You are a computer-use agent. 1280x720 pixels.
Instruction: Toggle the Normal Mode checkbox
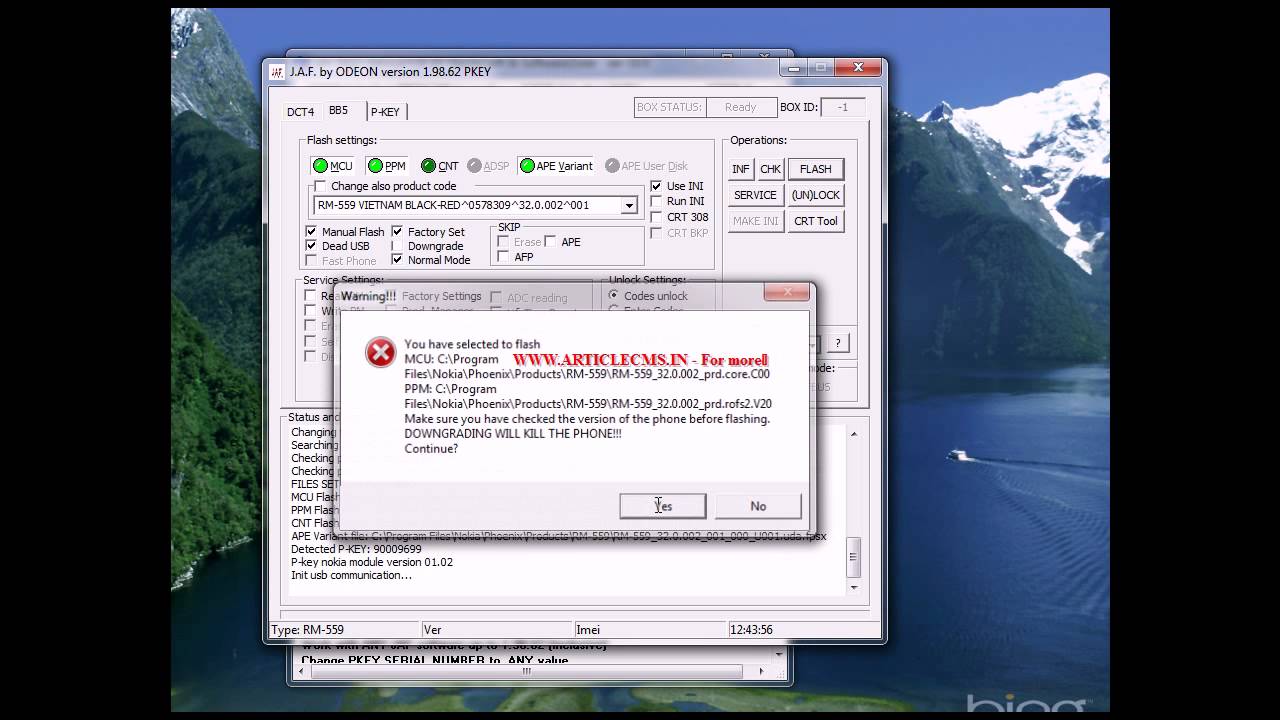(397, 260)
